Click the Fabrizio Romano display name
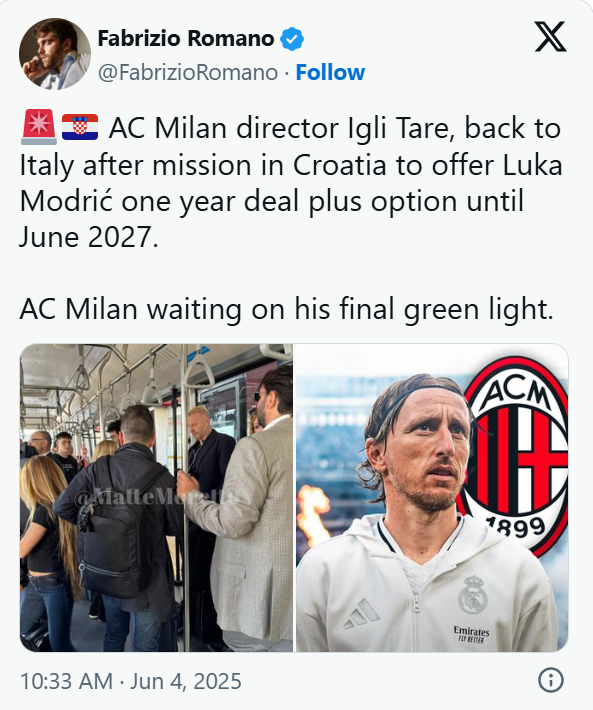The image size is (593, 710). [x=186, y=38]
